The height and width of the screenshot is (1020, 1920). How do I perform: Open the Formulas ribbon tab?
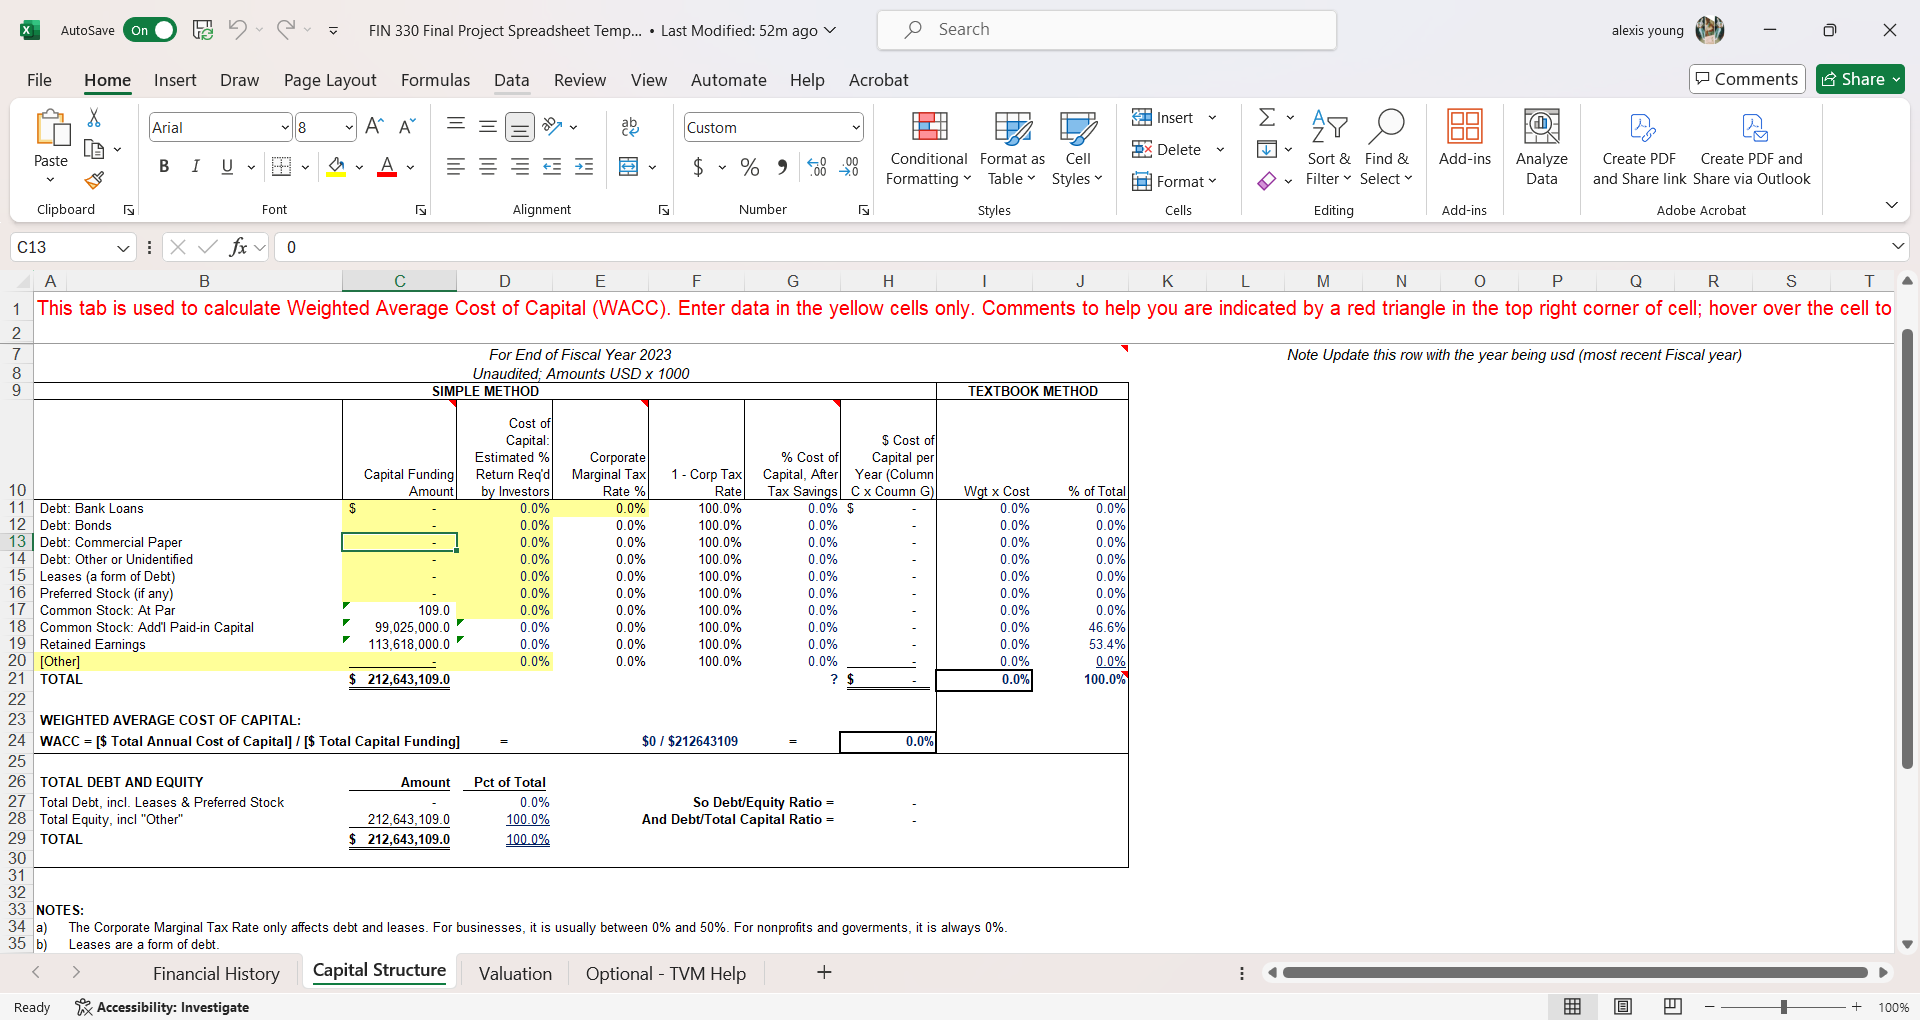click(435, 80)
